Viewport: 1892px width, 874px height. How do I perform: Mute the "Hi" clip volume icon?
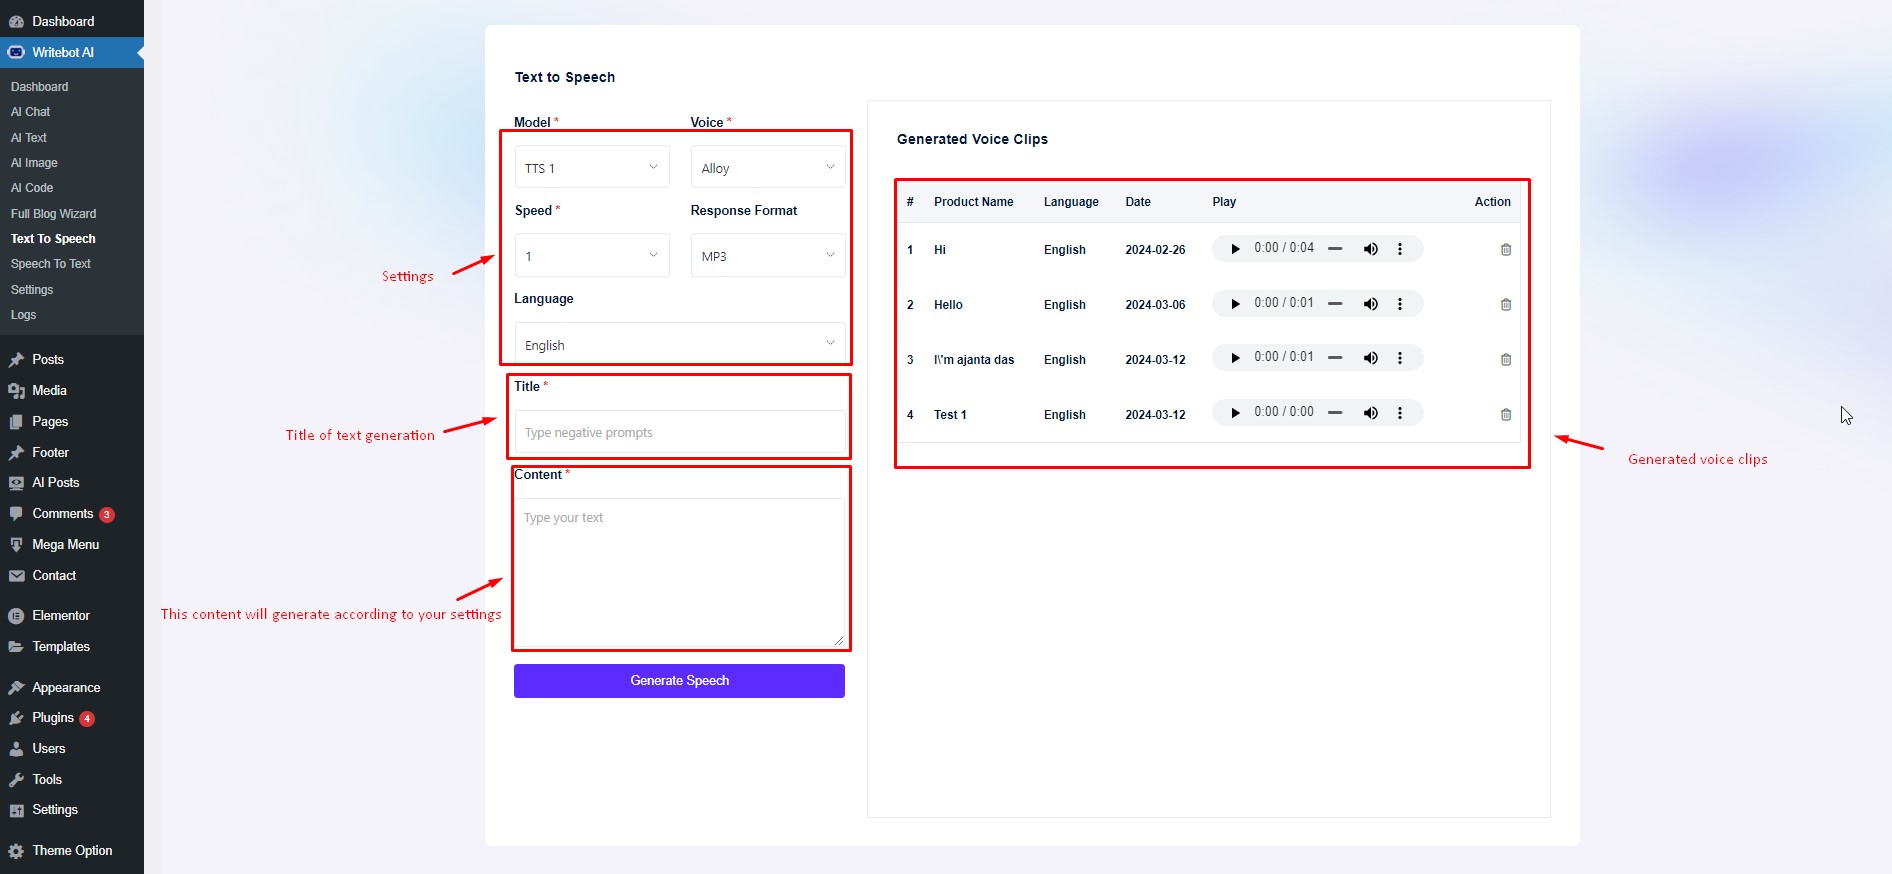(1371, 249)
